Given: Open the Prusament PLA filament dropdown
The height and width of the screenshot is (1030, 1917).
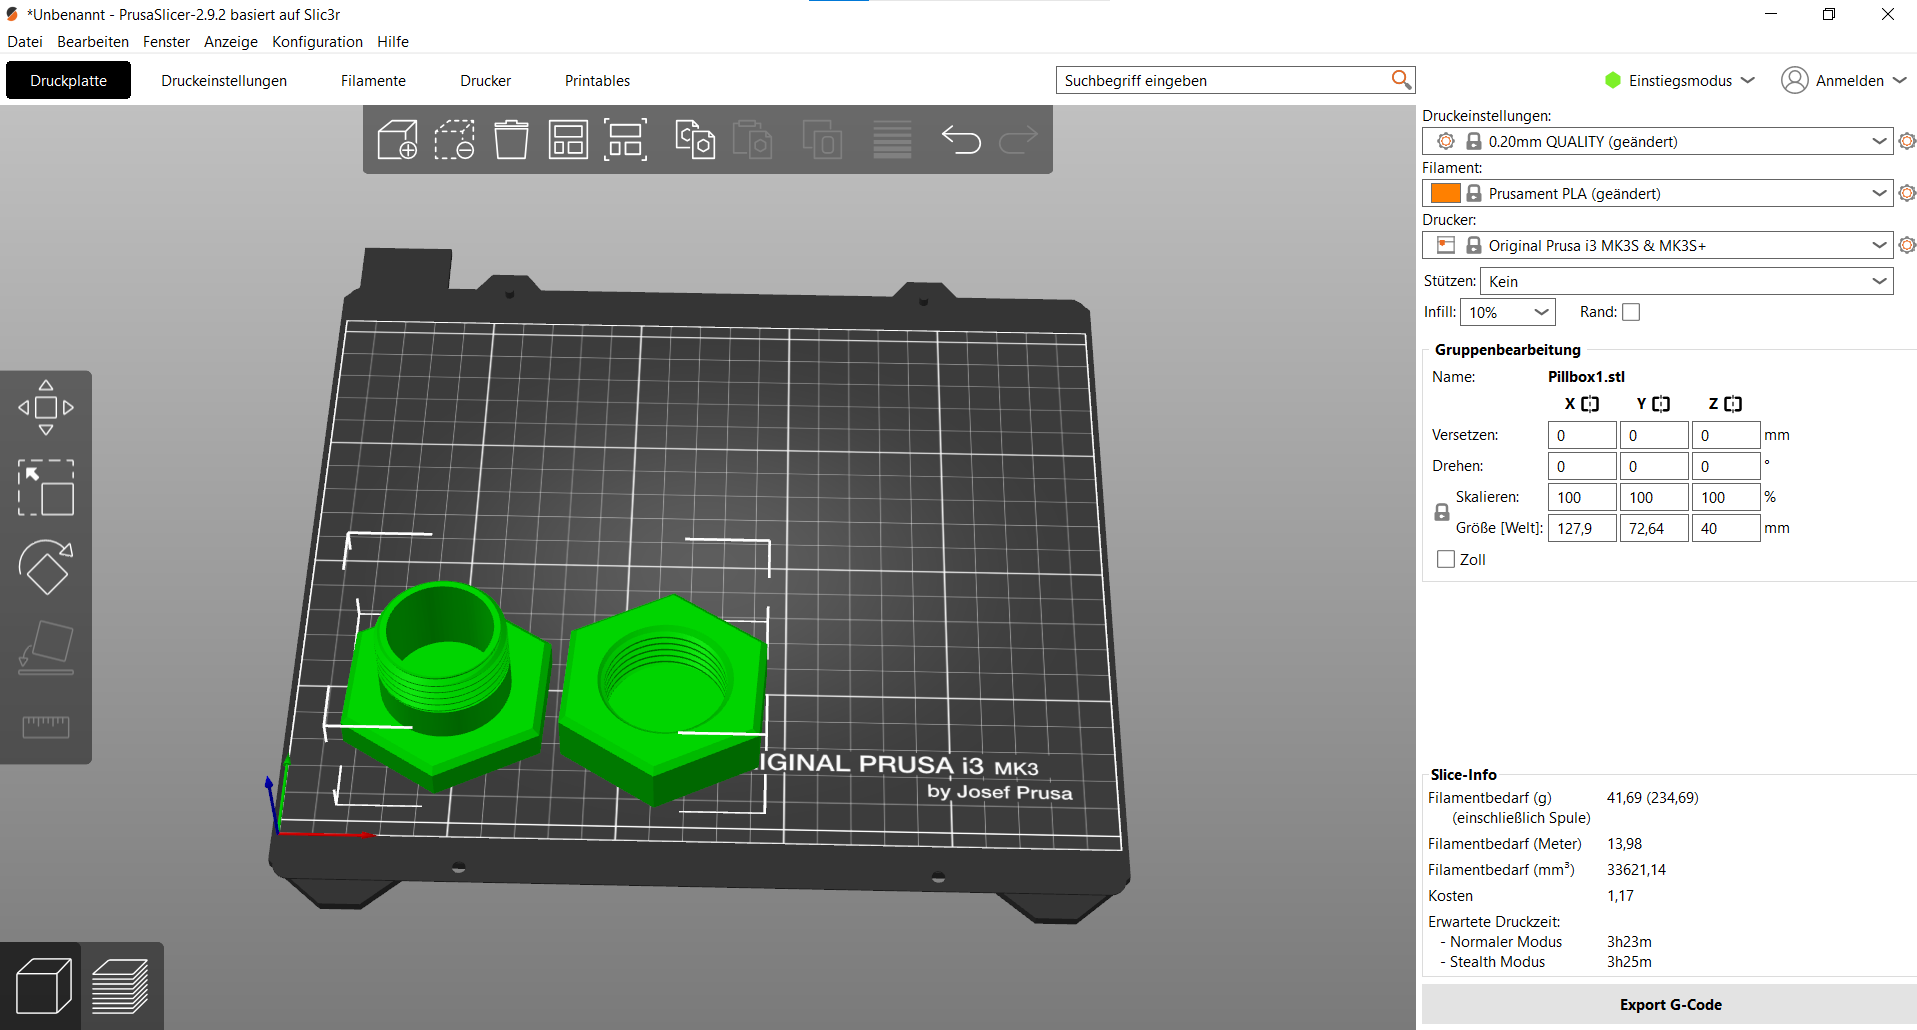Looking at the screenshot, I should click(1657, 193).
